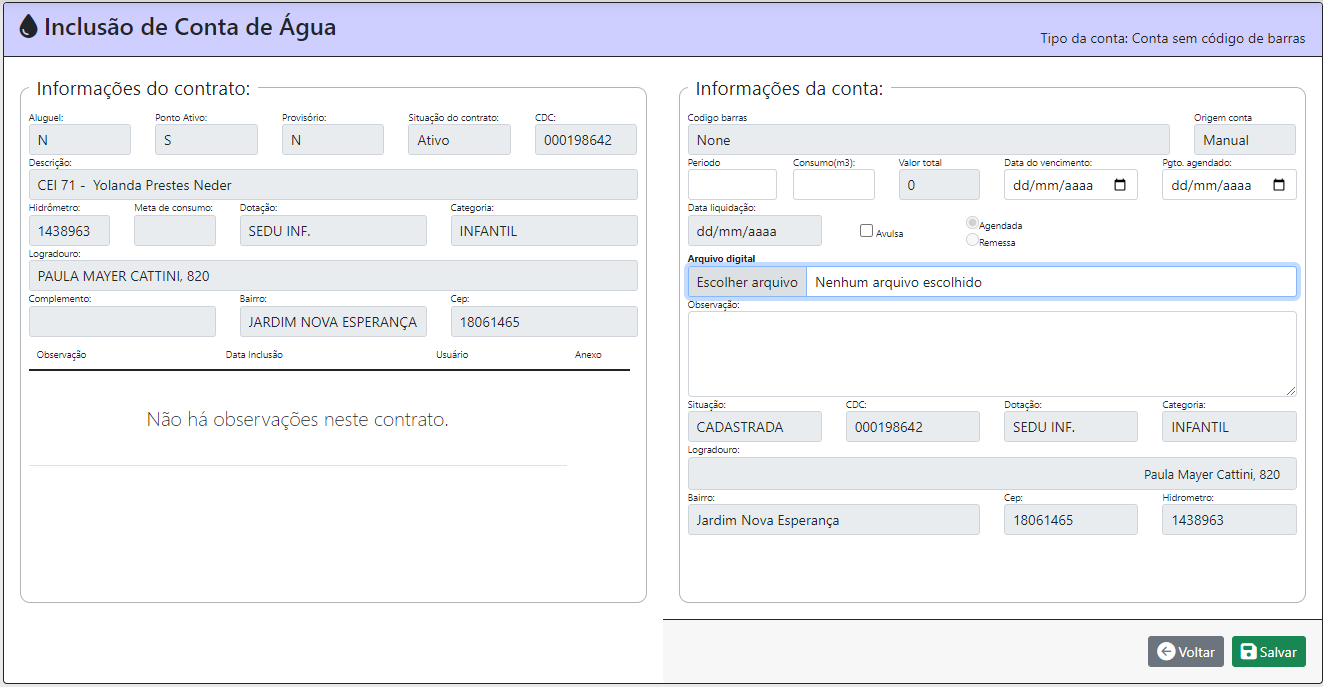Viewport: 1323px width, 687px height.
Task: Click the Data liquidação date field
Action: 755,231
